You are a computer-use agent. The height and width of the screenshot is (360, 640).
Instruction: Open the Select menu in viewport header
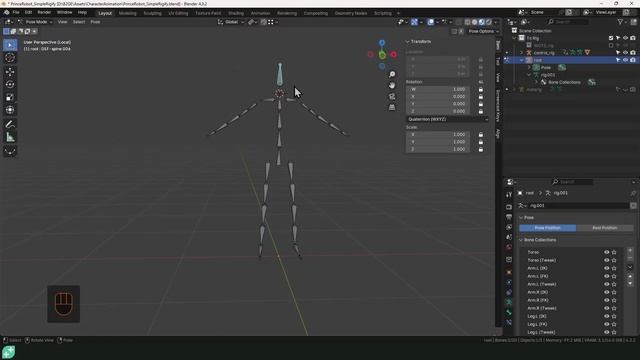point(79,22)
